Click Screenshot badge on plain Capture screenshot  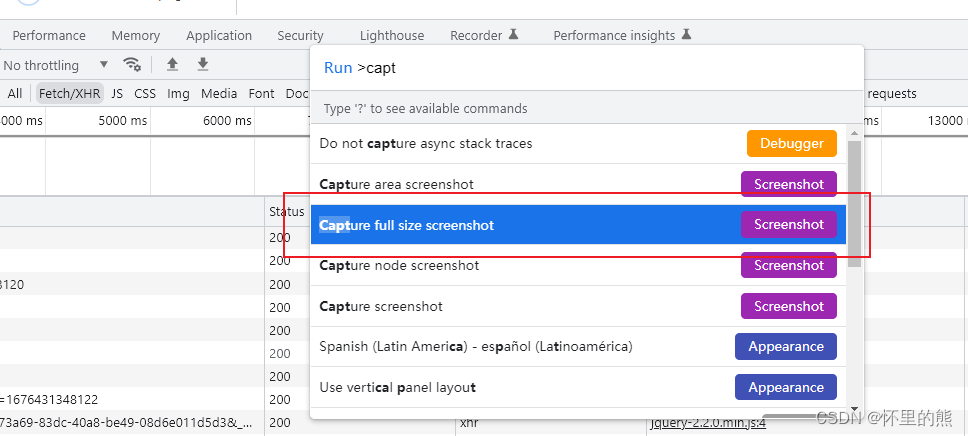click(x=789, y=306)
